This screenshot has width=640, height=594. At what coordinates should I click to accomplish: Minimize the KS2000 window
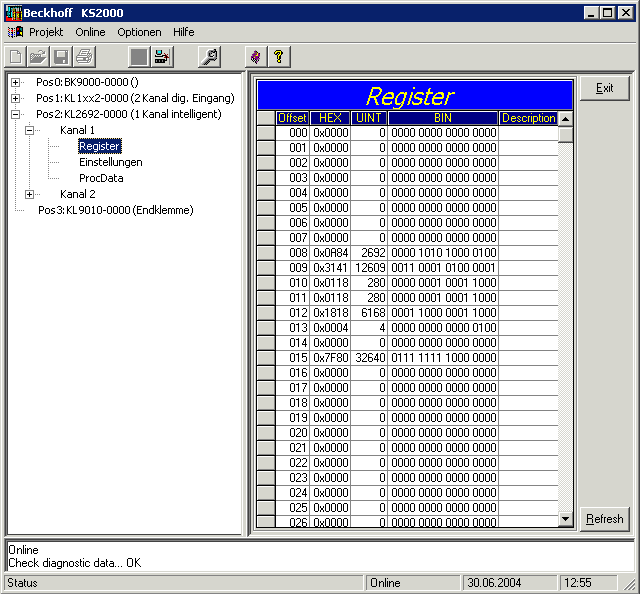point(591,13)
